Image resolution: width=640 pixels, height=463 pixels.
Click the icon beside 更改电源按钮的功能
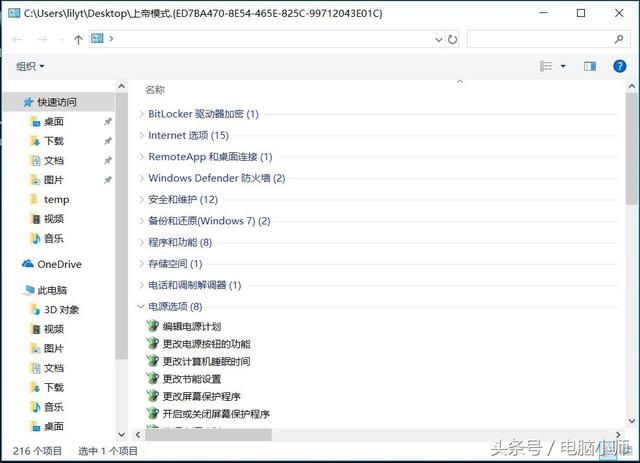coord(153,343)
